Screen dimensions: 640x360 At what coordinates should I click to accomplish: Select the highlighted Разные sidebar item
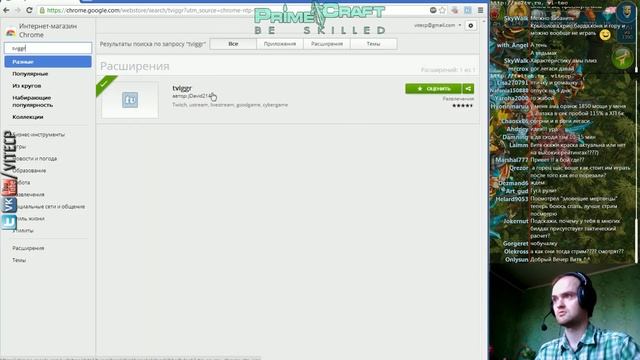48,62
